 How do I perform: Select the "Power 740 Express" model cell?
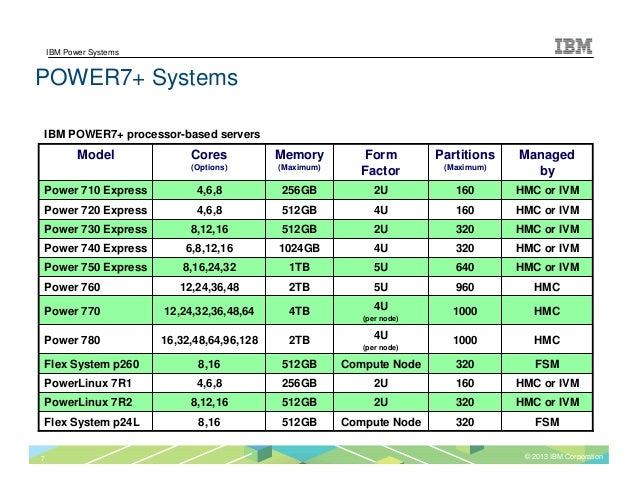(x=96, y=248)
